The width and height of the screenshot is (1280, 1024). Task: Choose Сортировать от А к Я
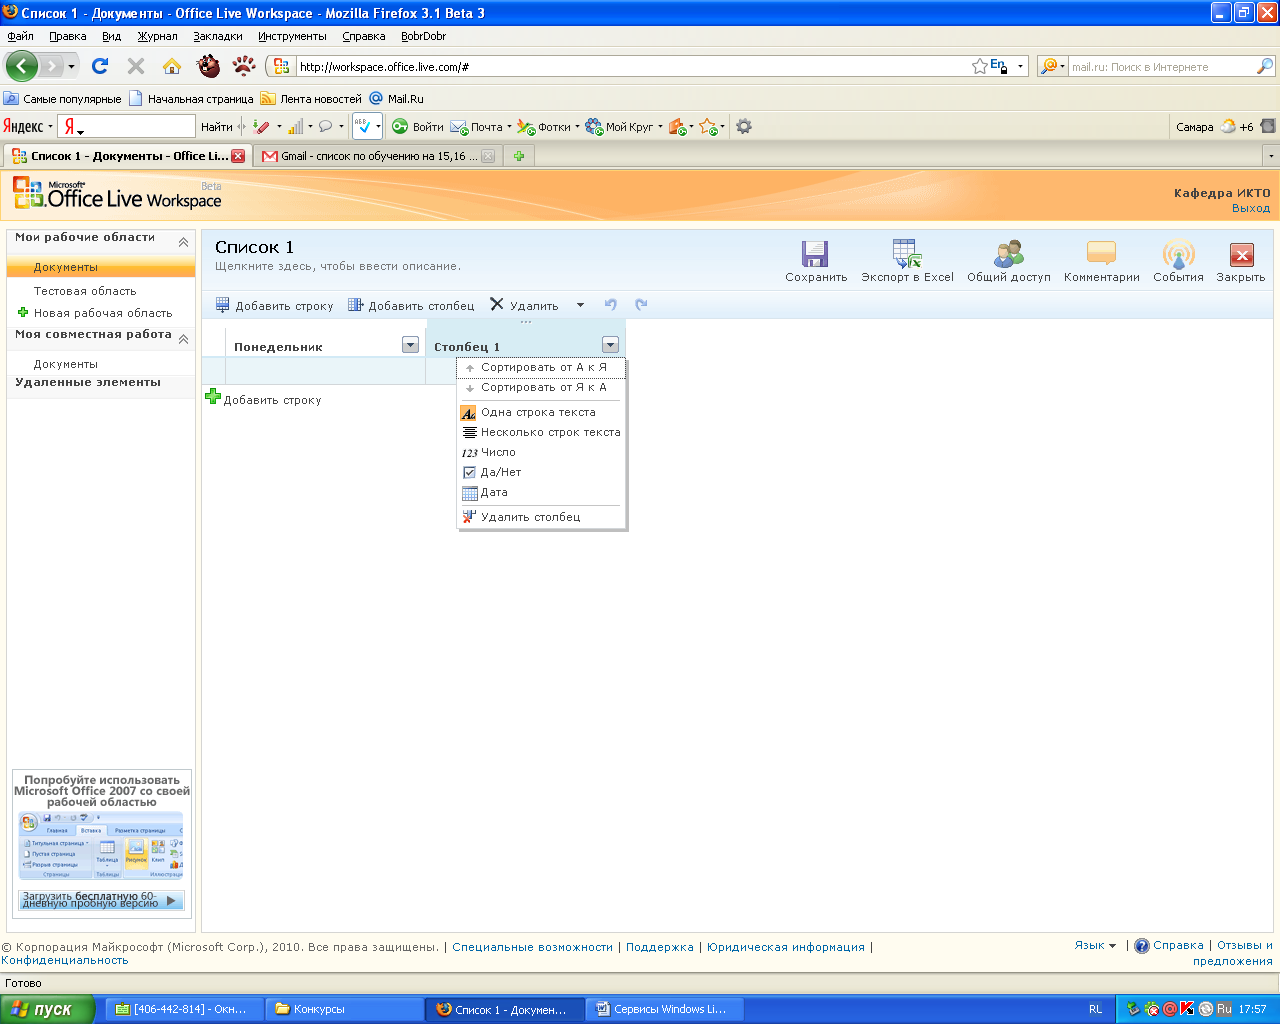coord(541,367)
